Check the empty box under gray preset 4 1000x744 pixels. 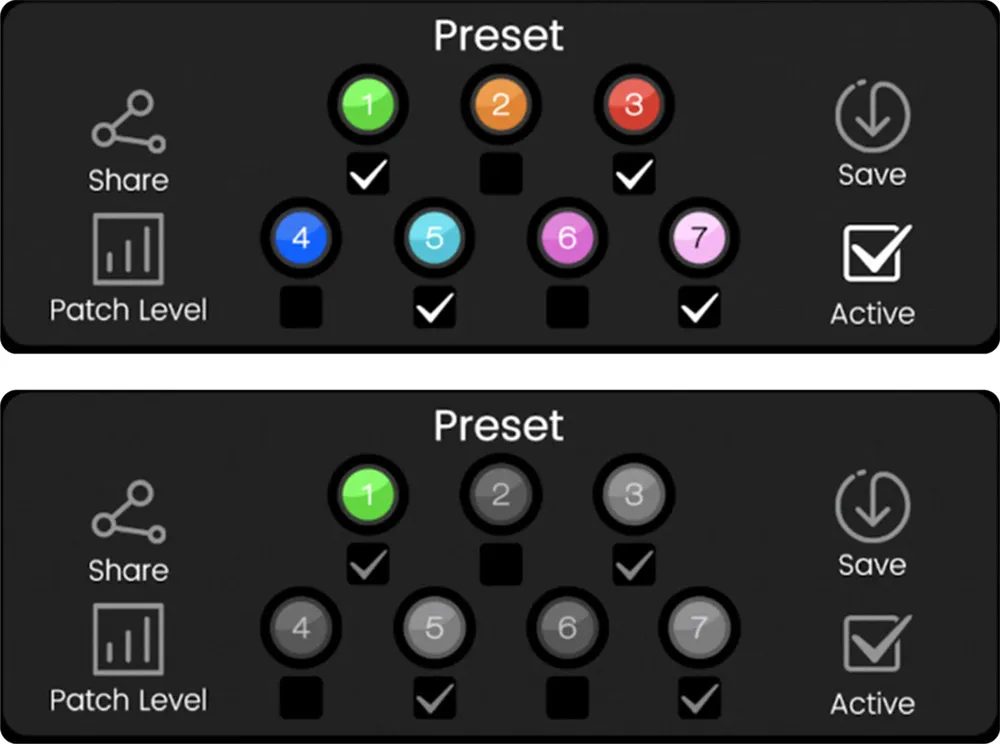(x=301, y=697)
